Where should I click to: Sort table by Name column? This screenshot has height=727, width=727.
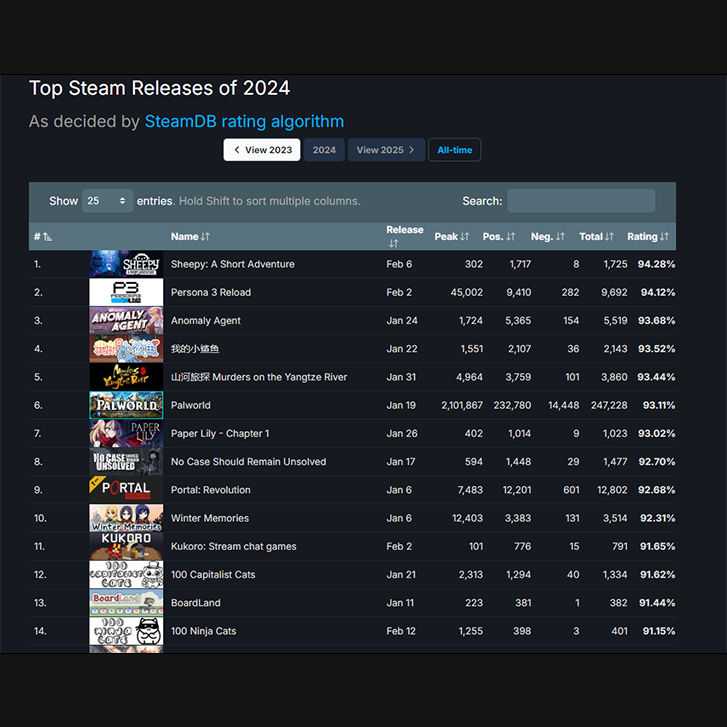(190, 237)
